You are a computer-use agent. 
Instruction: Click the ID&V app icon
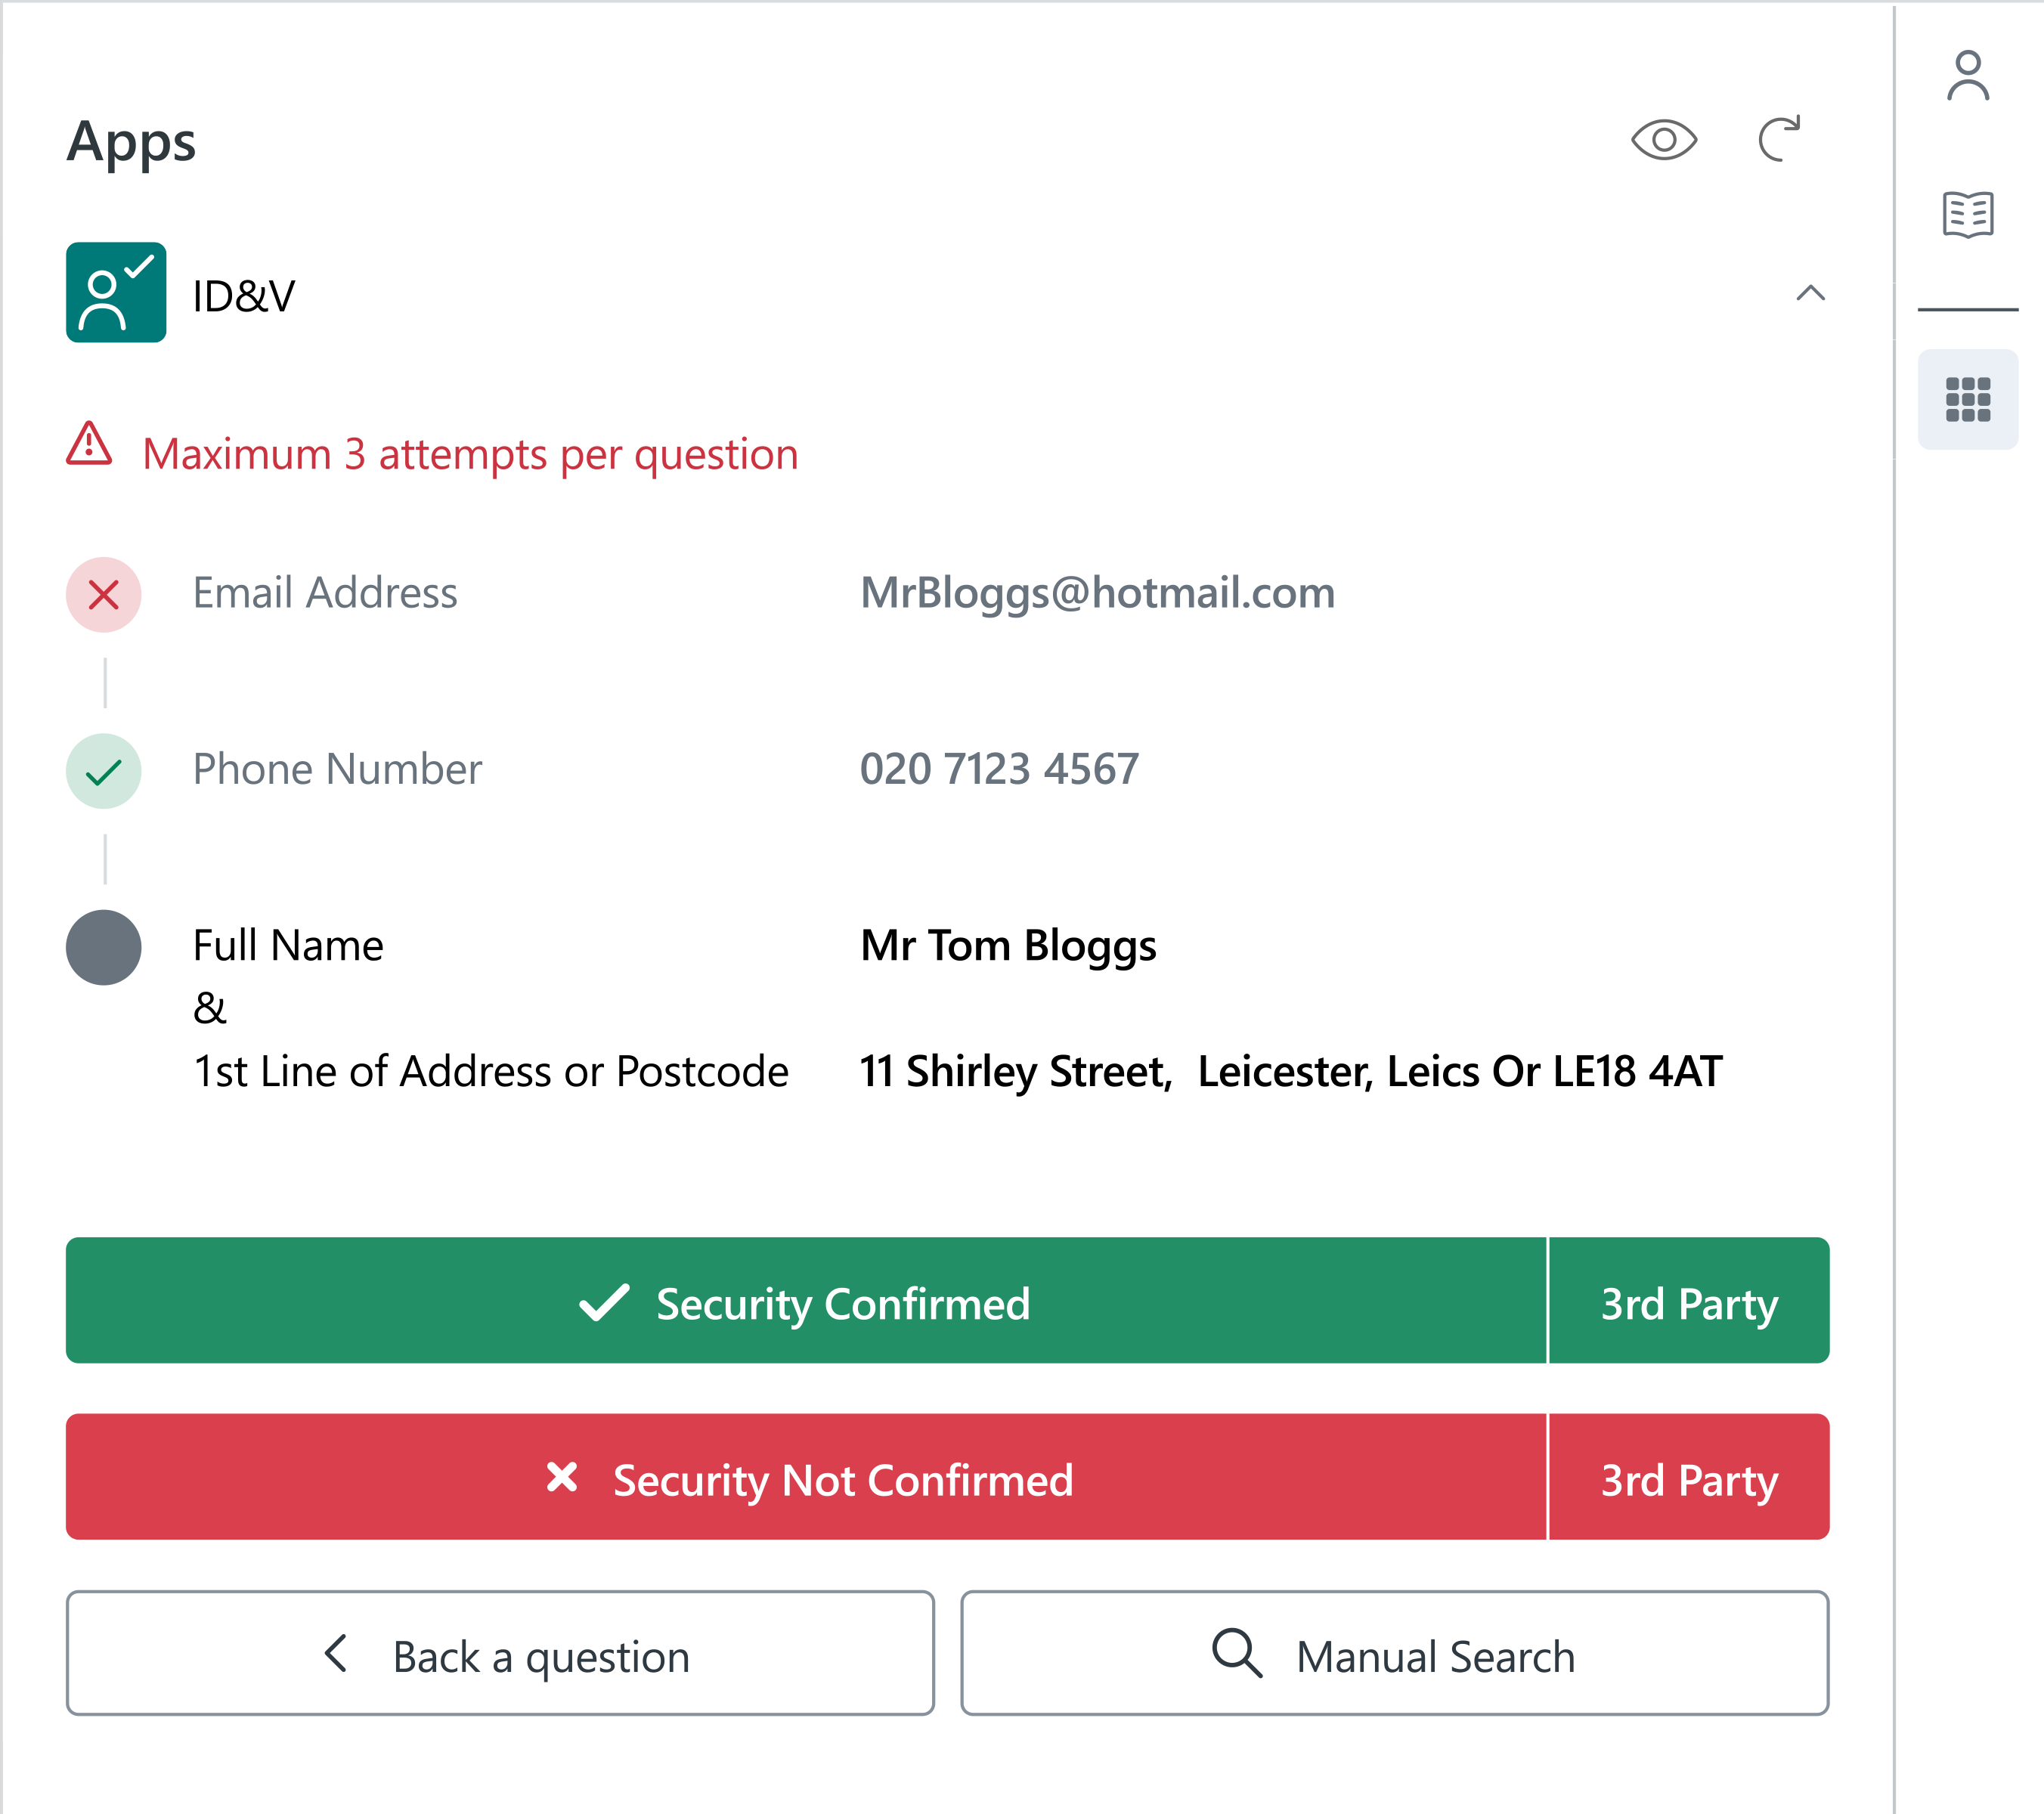(116, 293)
